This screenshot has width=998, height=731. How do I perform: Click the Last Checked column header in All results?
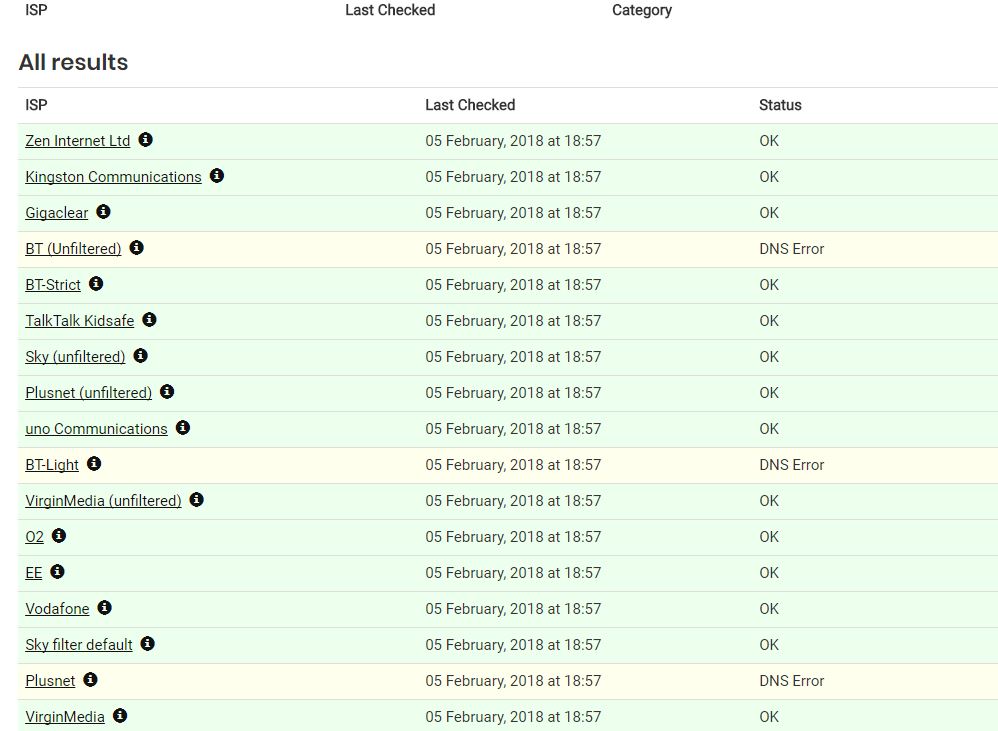pos(470,105)
